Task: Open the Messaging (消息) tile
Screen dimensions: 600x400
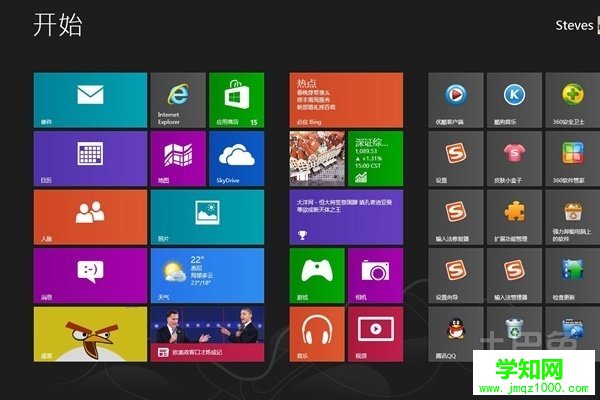Action: (90, 276)
